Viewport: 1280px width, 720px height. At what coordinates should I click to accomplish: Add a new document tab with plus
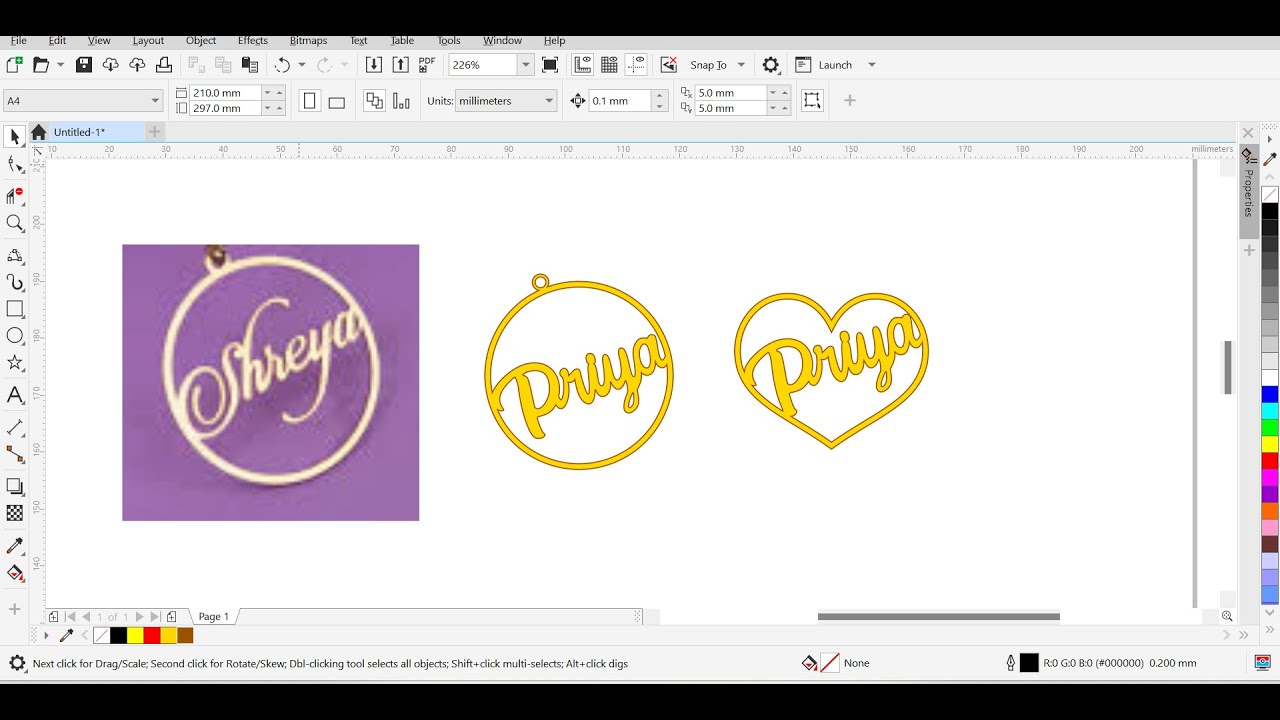pos(154,132)
